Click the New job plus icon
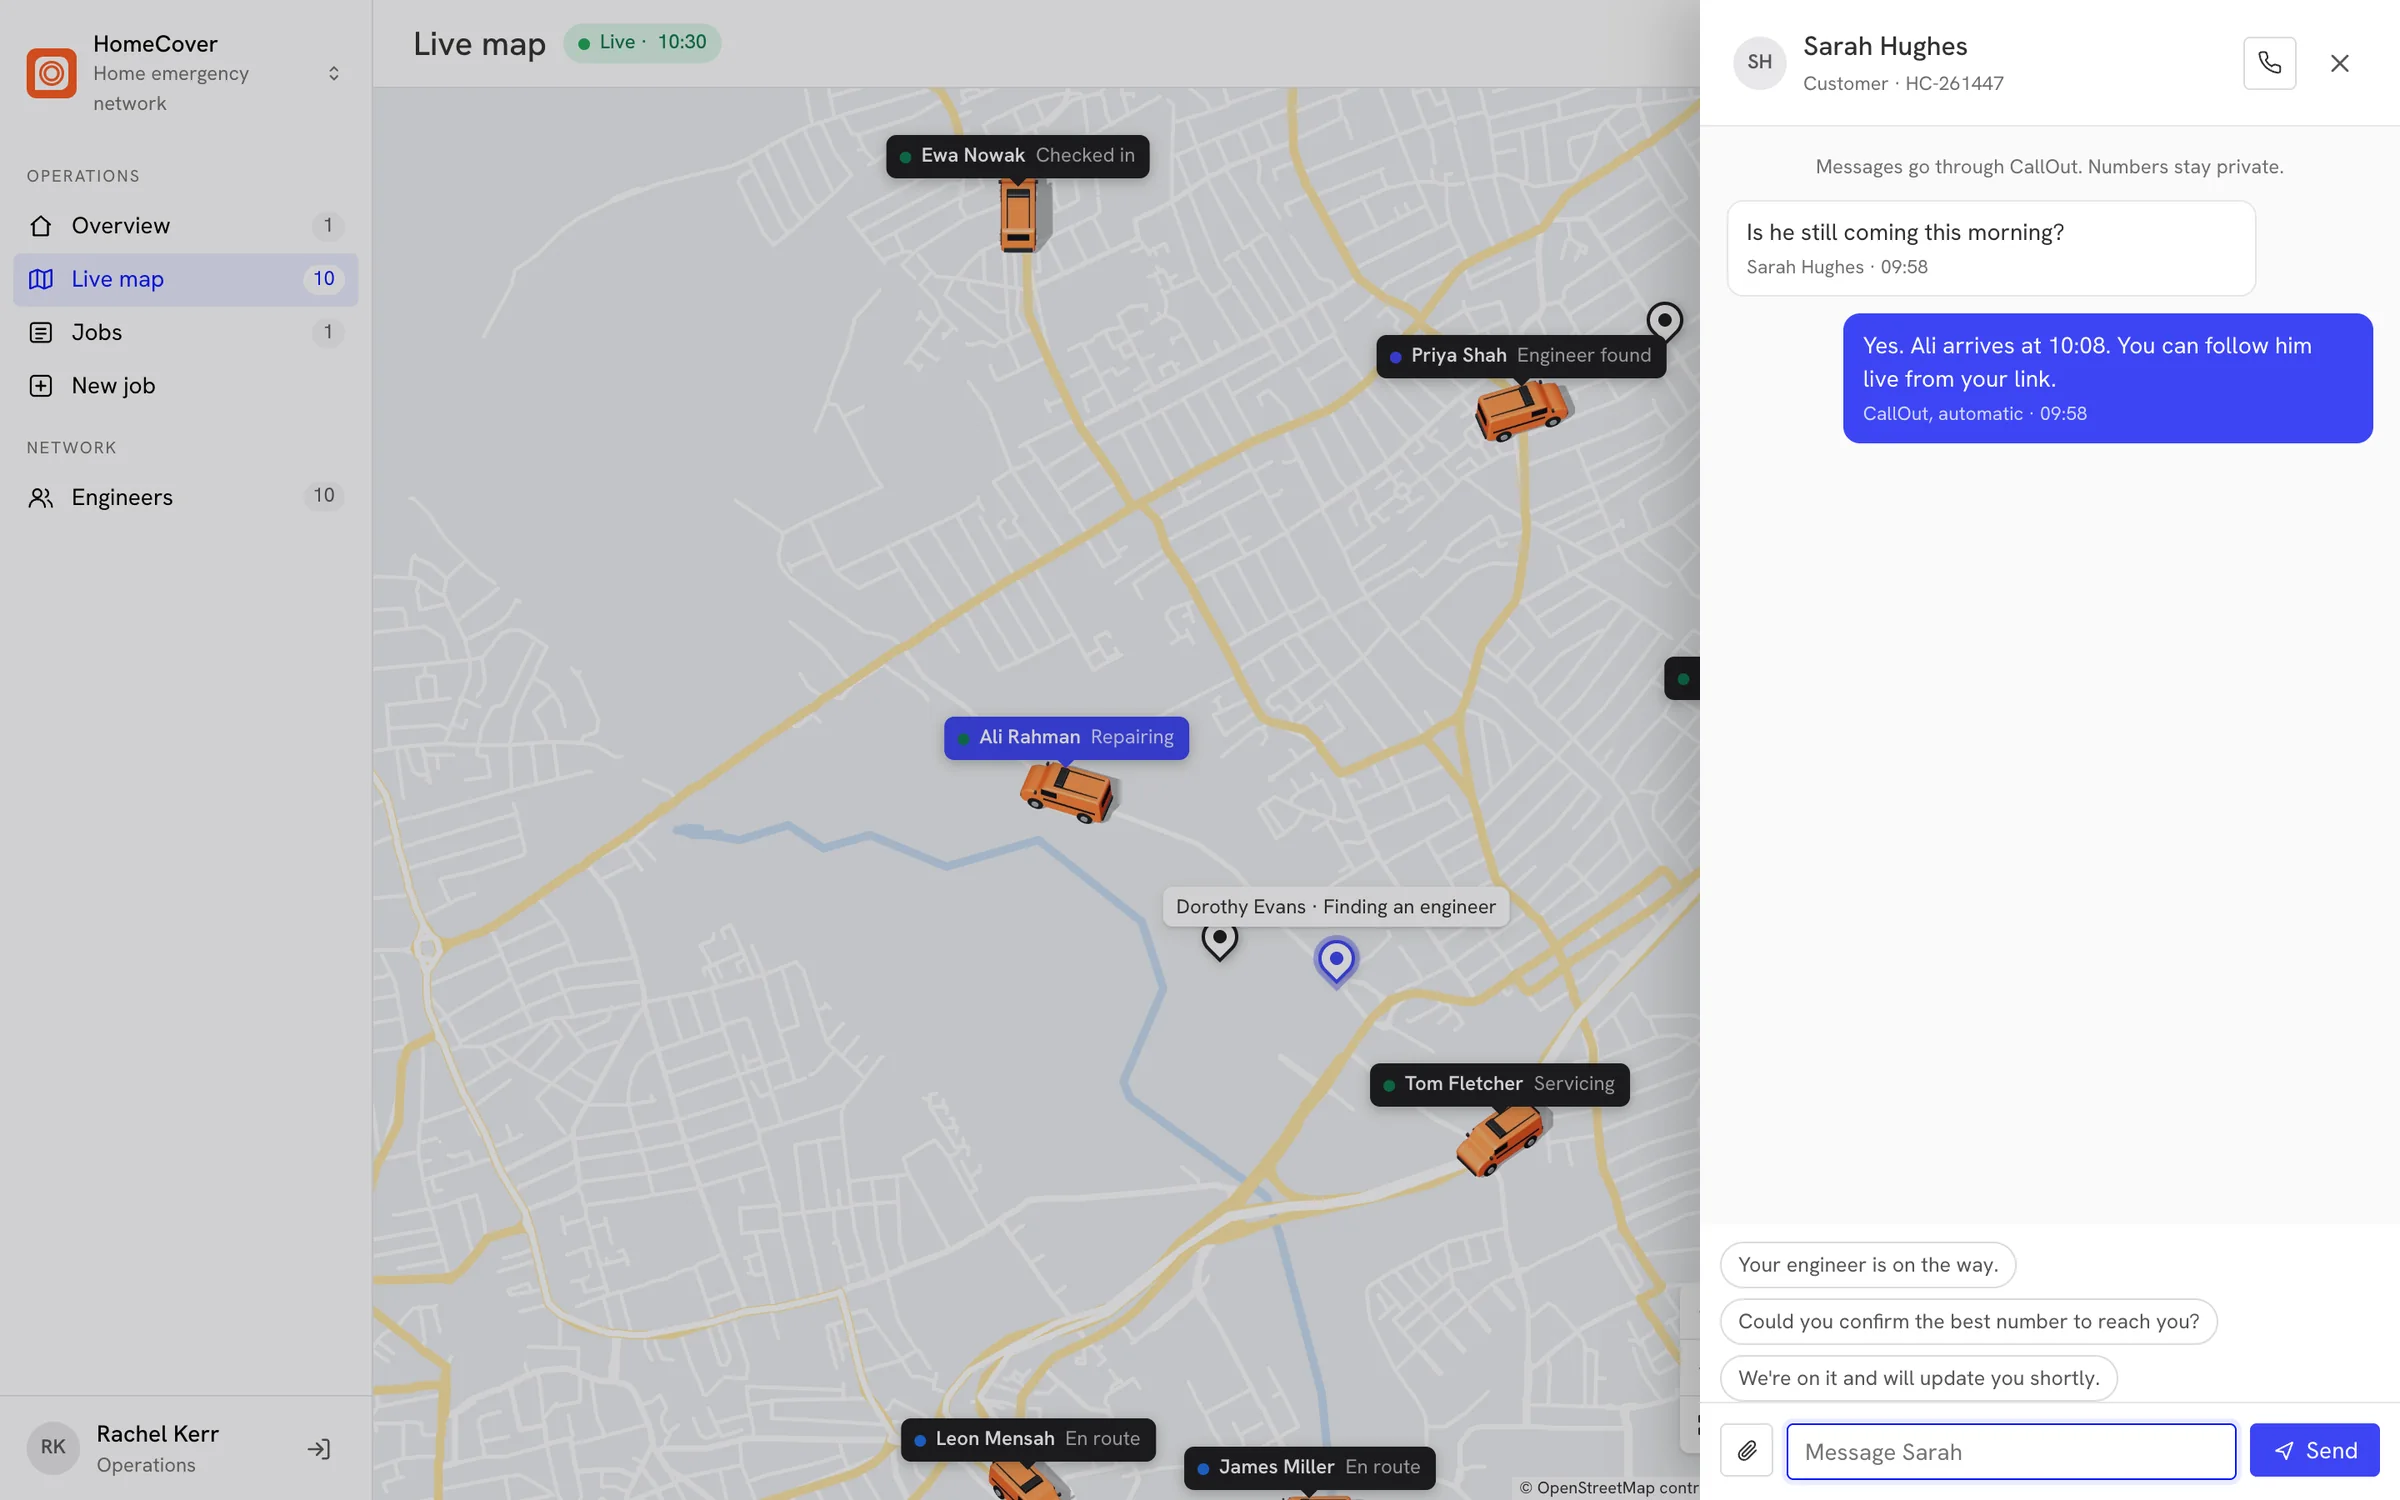This screenshot has height=1500, width=2400. (41, 386)
